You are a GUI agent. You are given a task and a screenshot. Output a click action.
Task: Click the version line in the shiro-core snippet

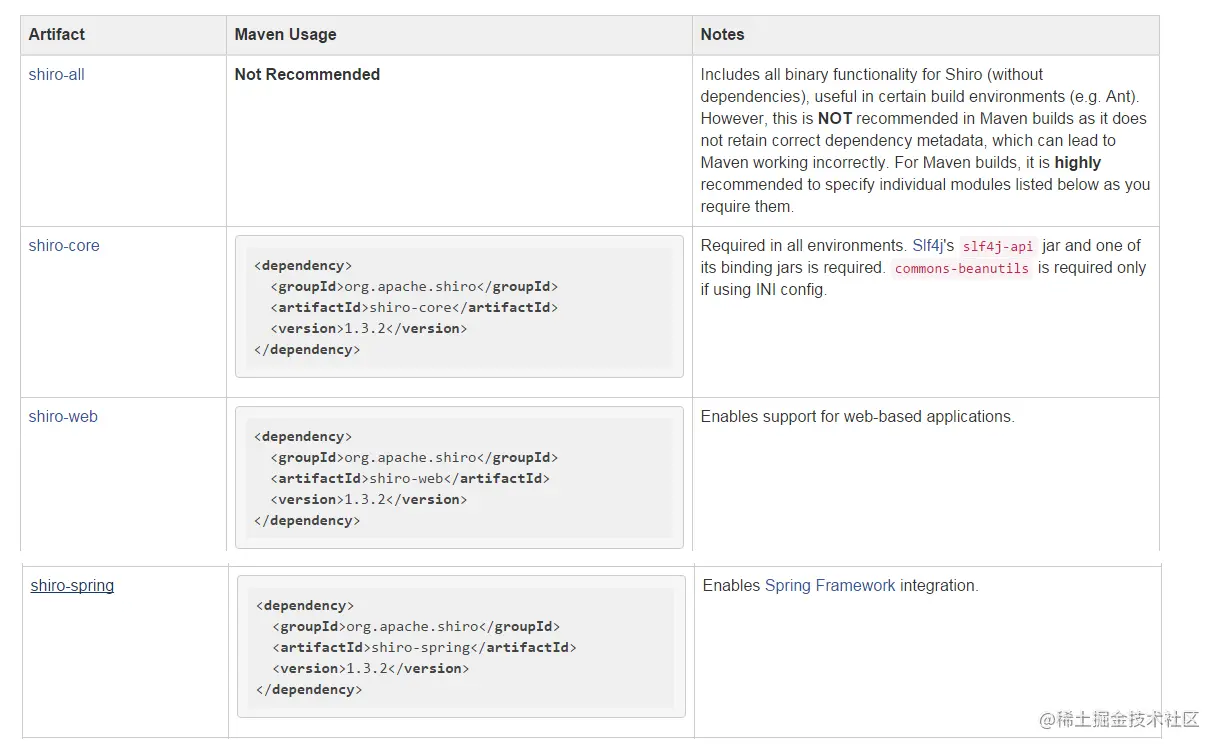point(369,328)
